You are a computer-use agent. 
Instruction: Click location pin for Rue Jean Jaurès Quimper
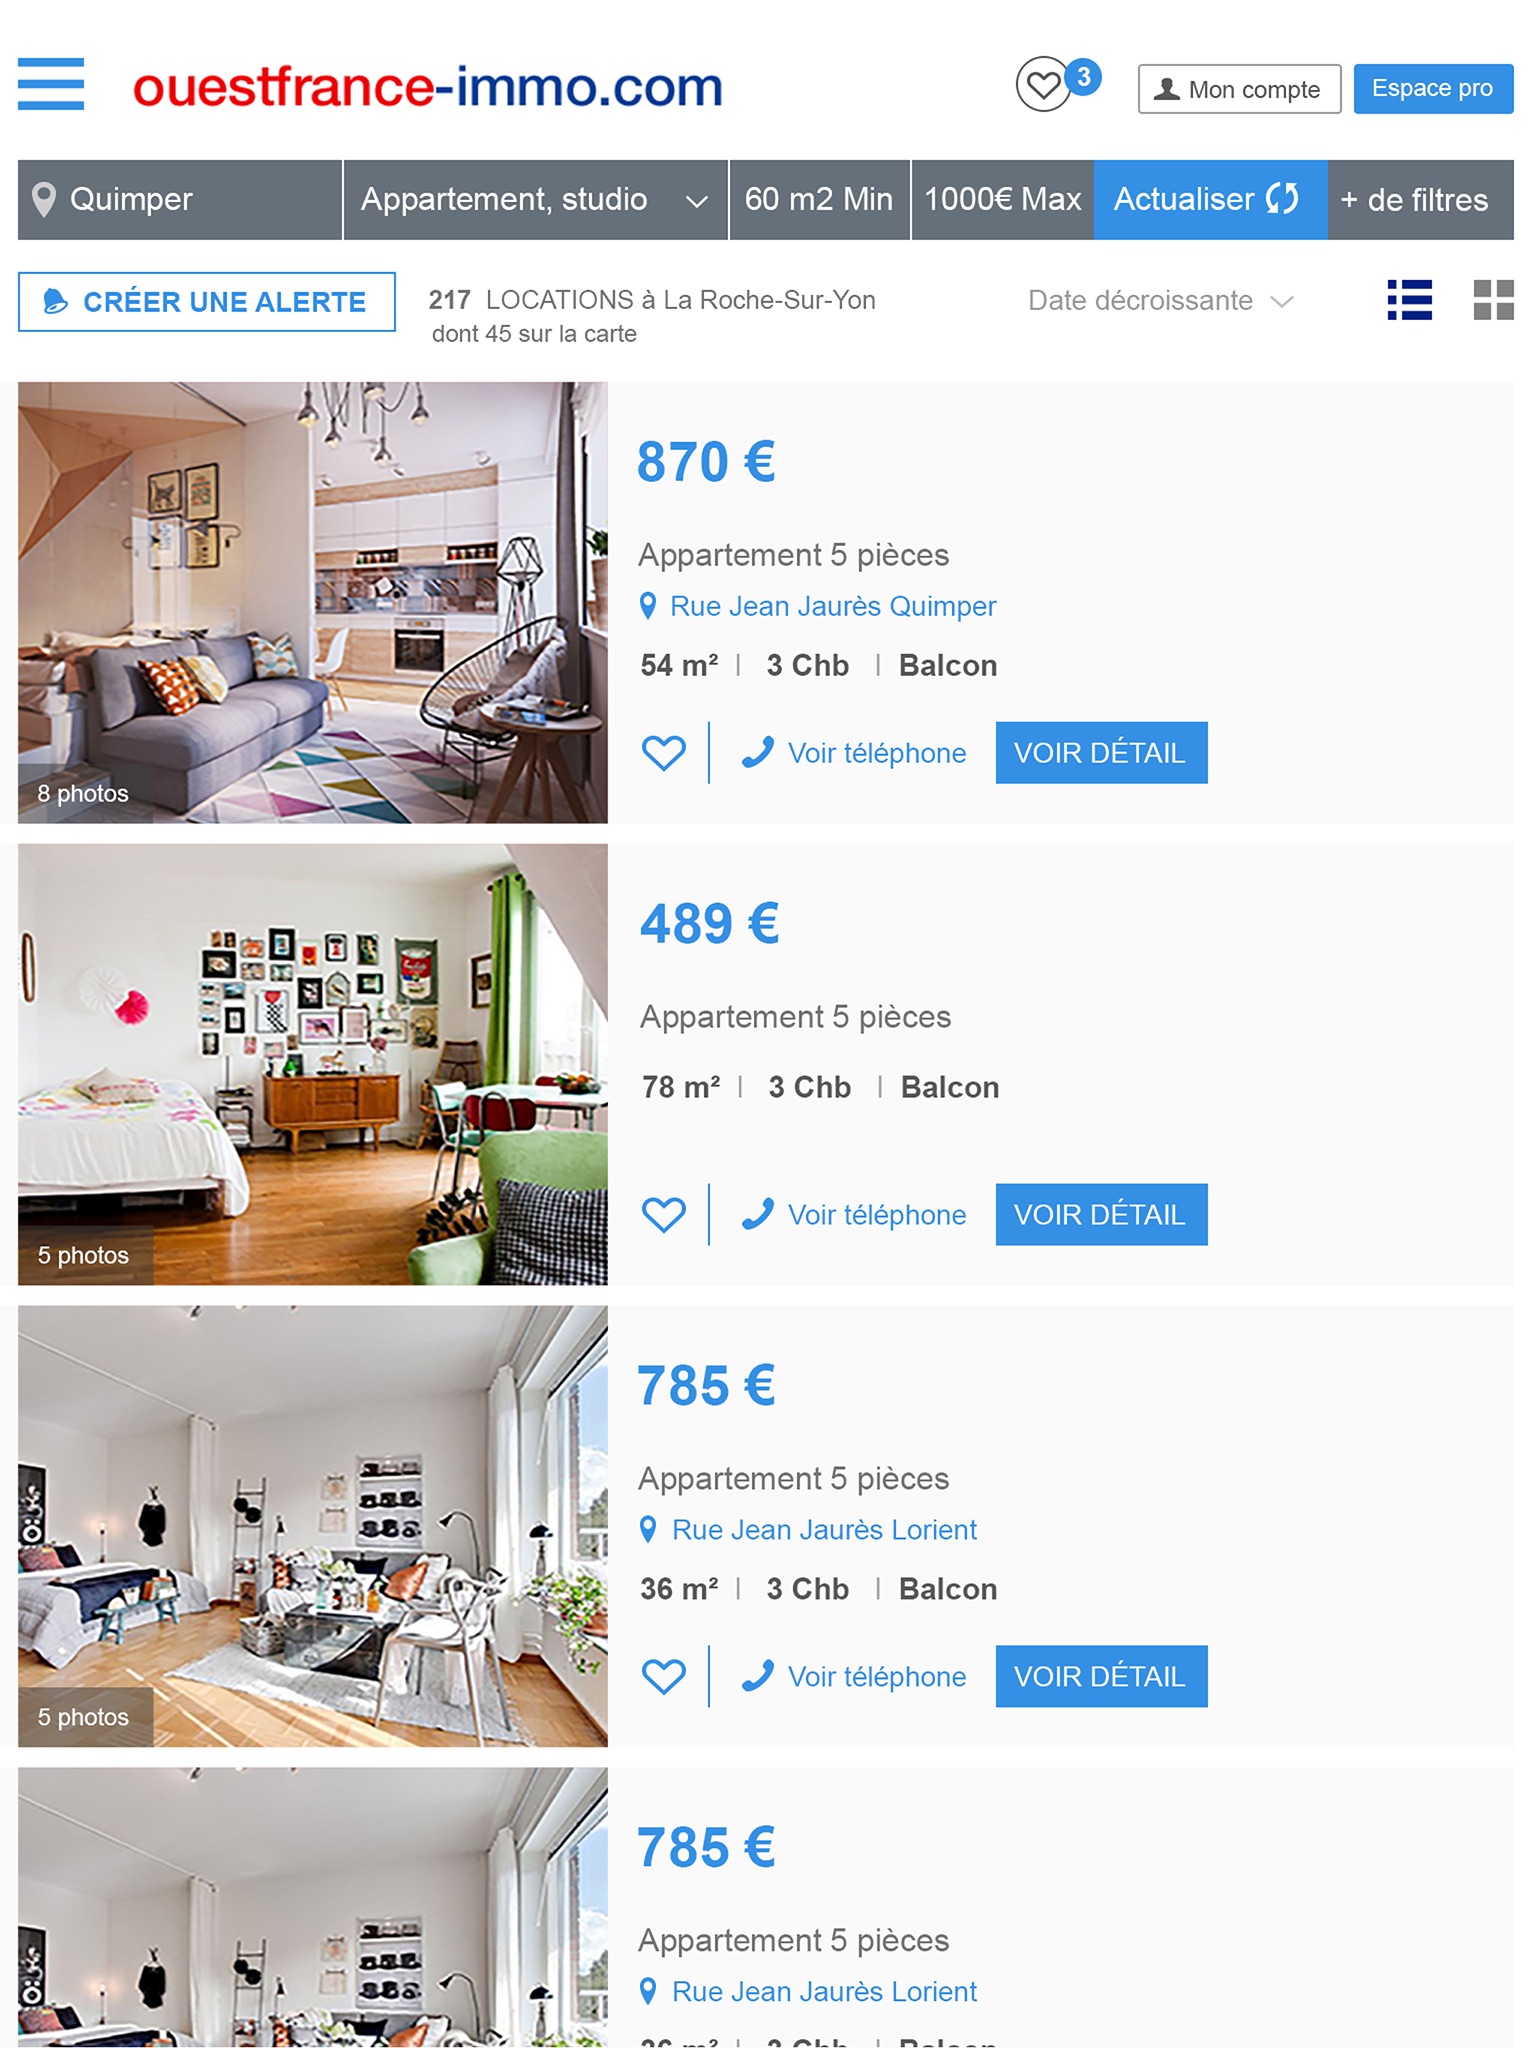click(648, 606)
